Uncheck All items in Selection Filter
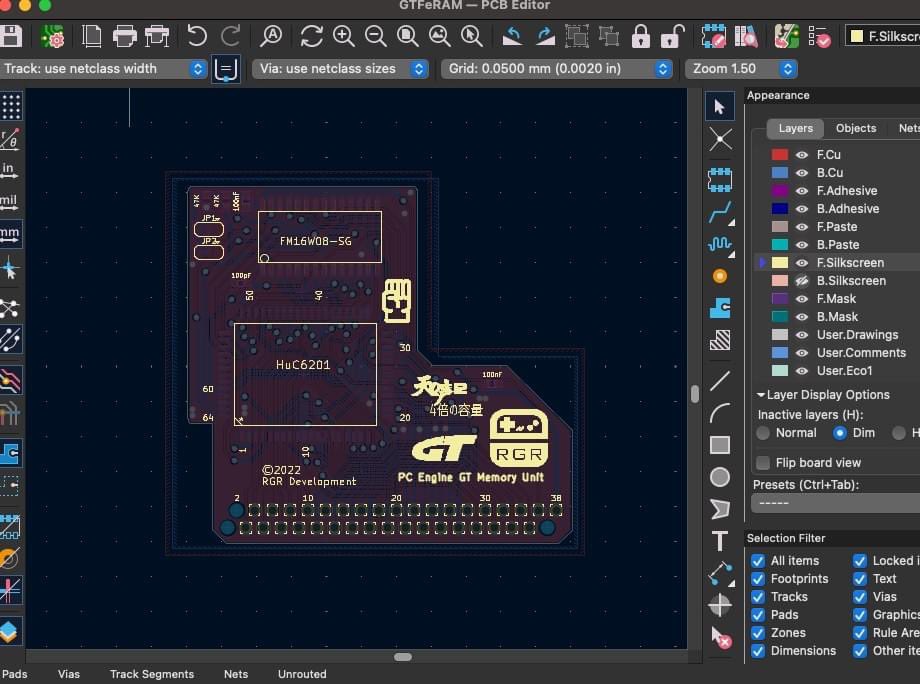The image size is (920, 684). coord(758,561)
